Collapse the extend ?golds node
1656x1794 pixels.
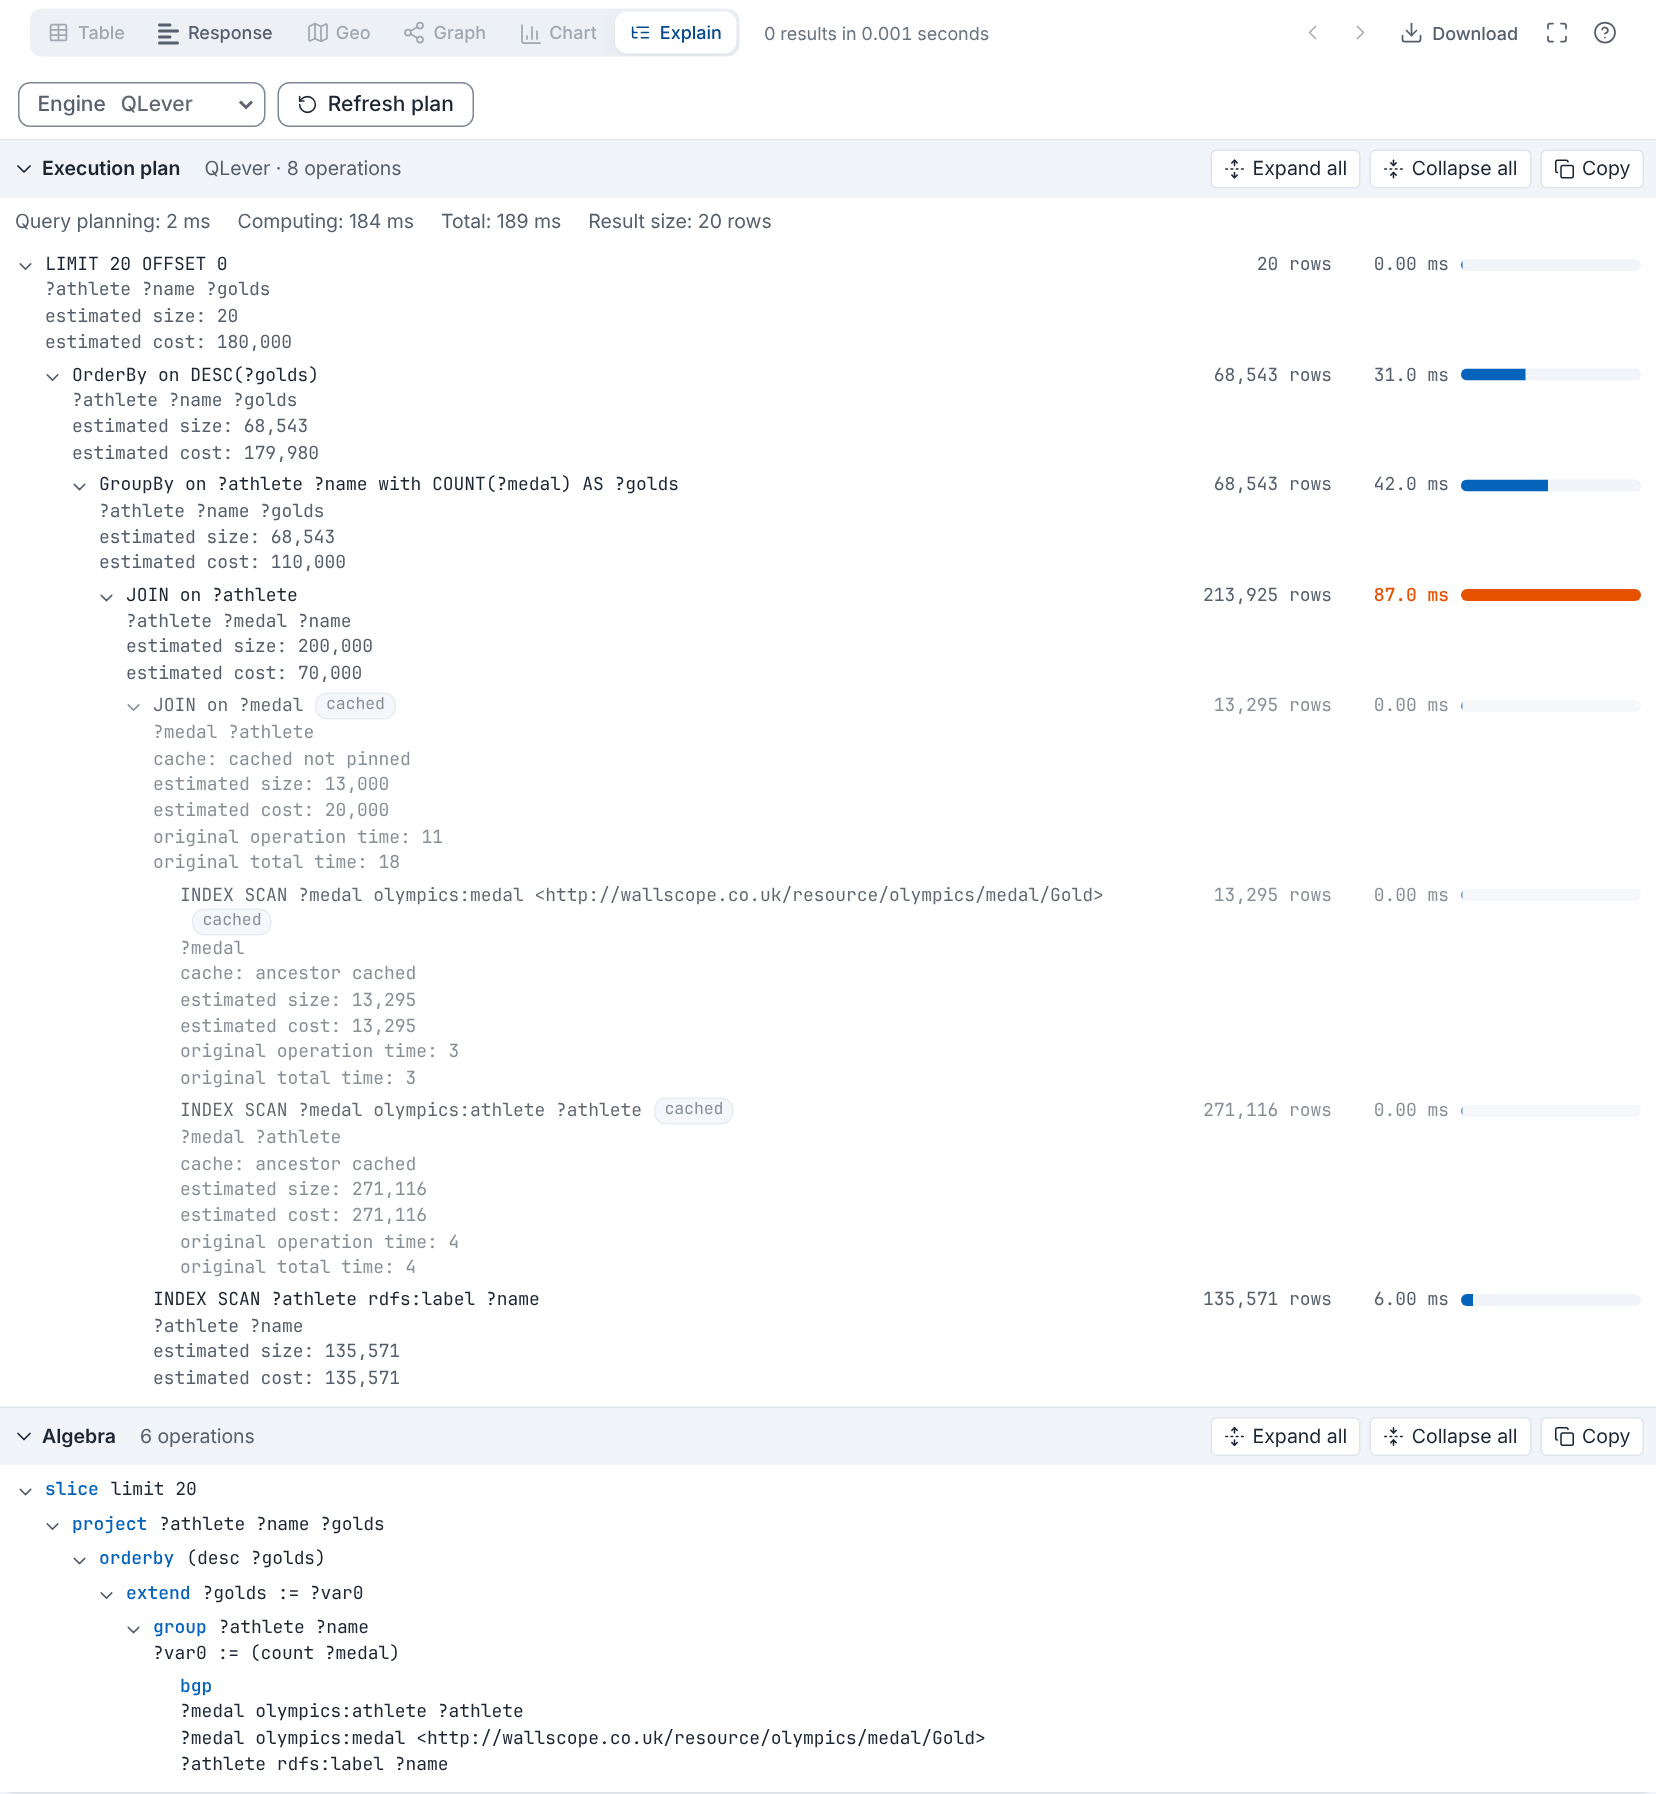coord(107,1595)
